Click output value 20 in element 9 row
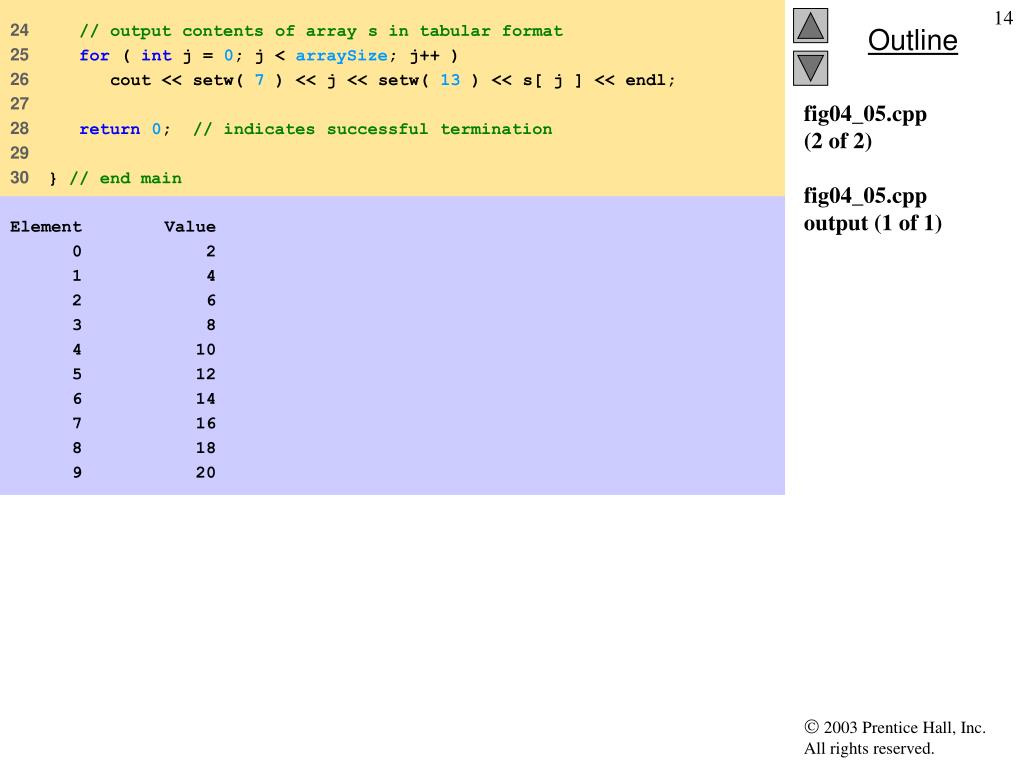This screenshot has height=768, width=1024. coord(205,473)
